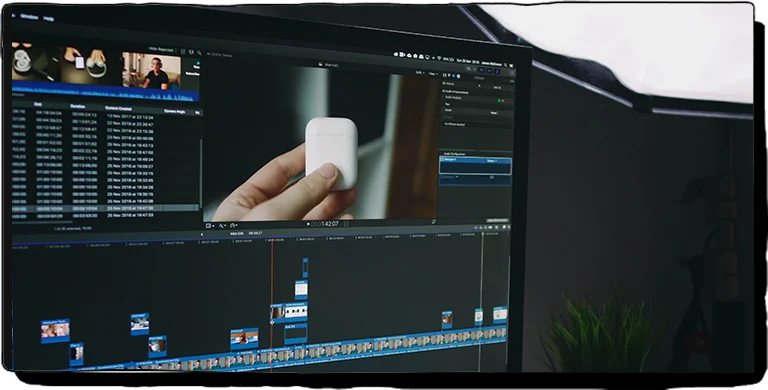
Task: Toggle the timeline panel button in toolbar
Action: click(489, 71)
